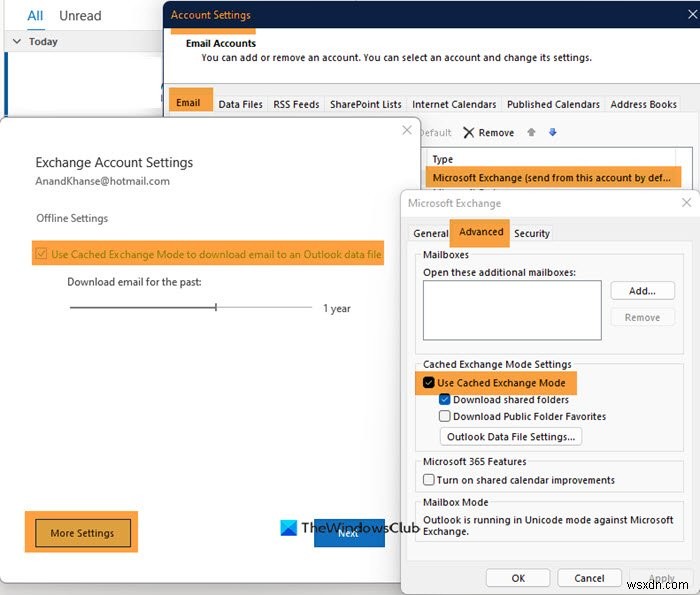Move account up with gray arrow
The image size is (700, 595).
click(531, 132)
